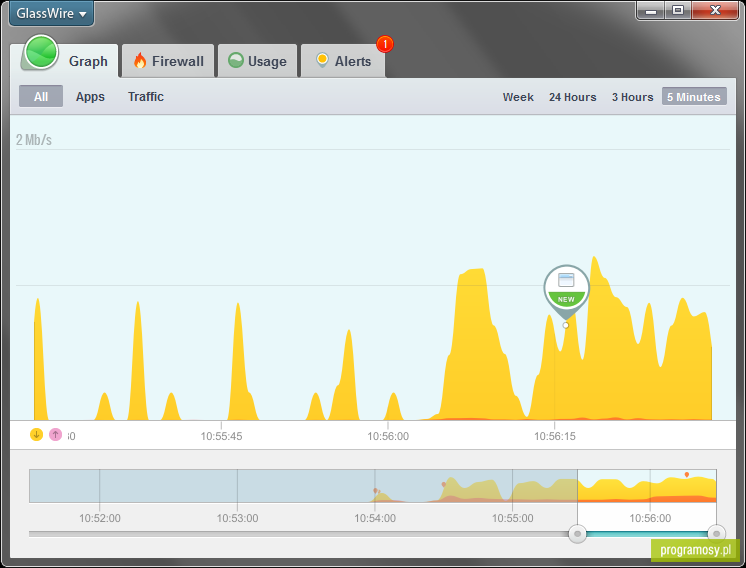Close the GlassWire window

coord(715,10)
